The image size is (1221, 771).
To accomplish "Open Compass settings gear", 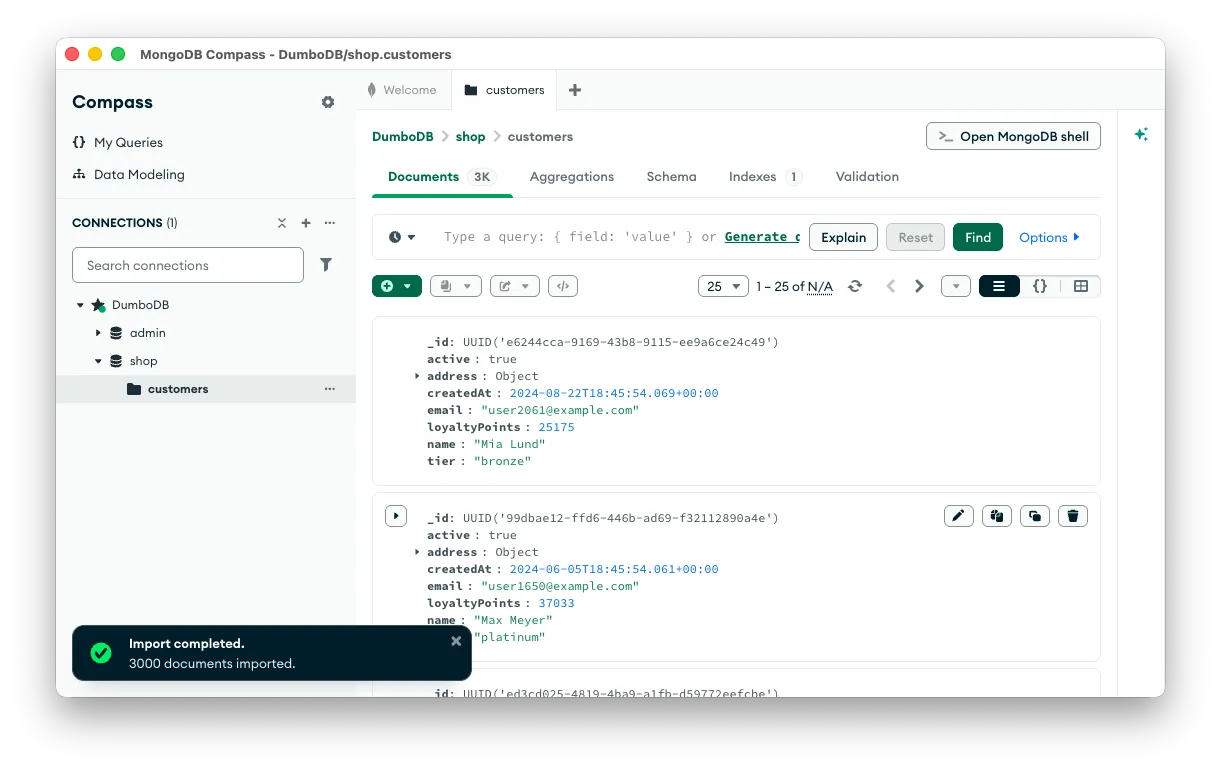I will [x=328, y=102].
